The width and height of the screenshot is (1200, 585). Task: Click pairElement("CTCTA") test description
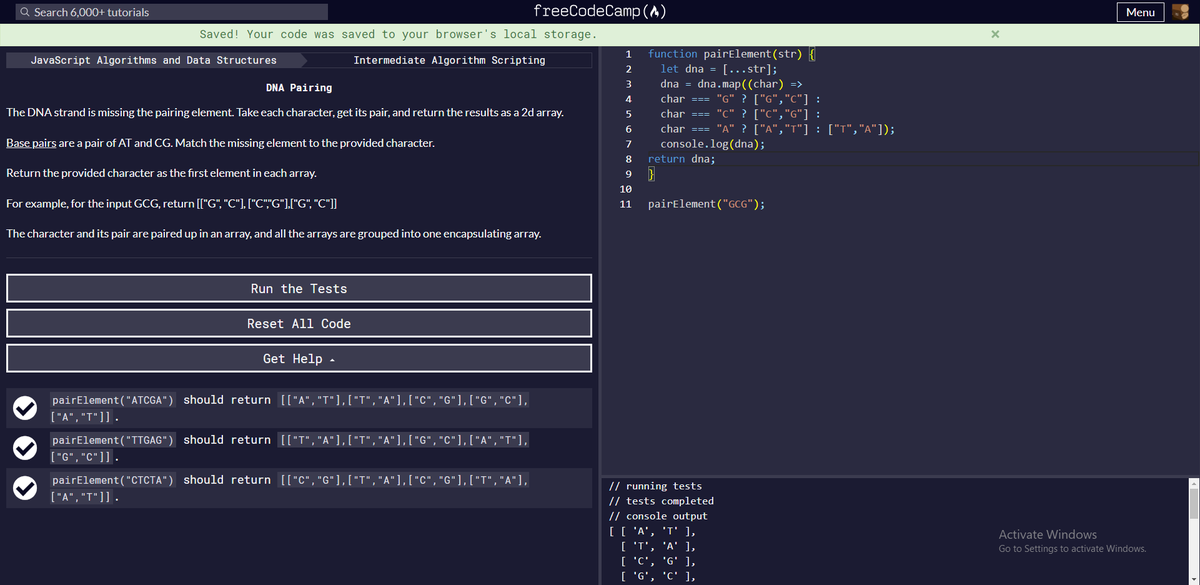click(290, 488)
